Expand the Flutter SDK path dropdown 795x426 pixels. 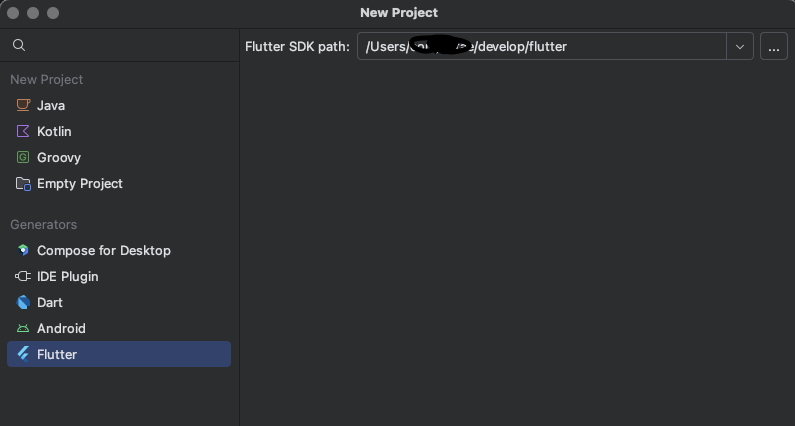click(x=740, y=47)
